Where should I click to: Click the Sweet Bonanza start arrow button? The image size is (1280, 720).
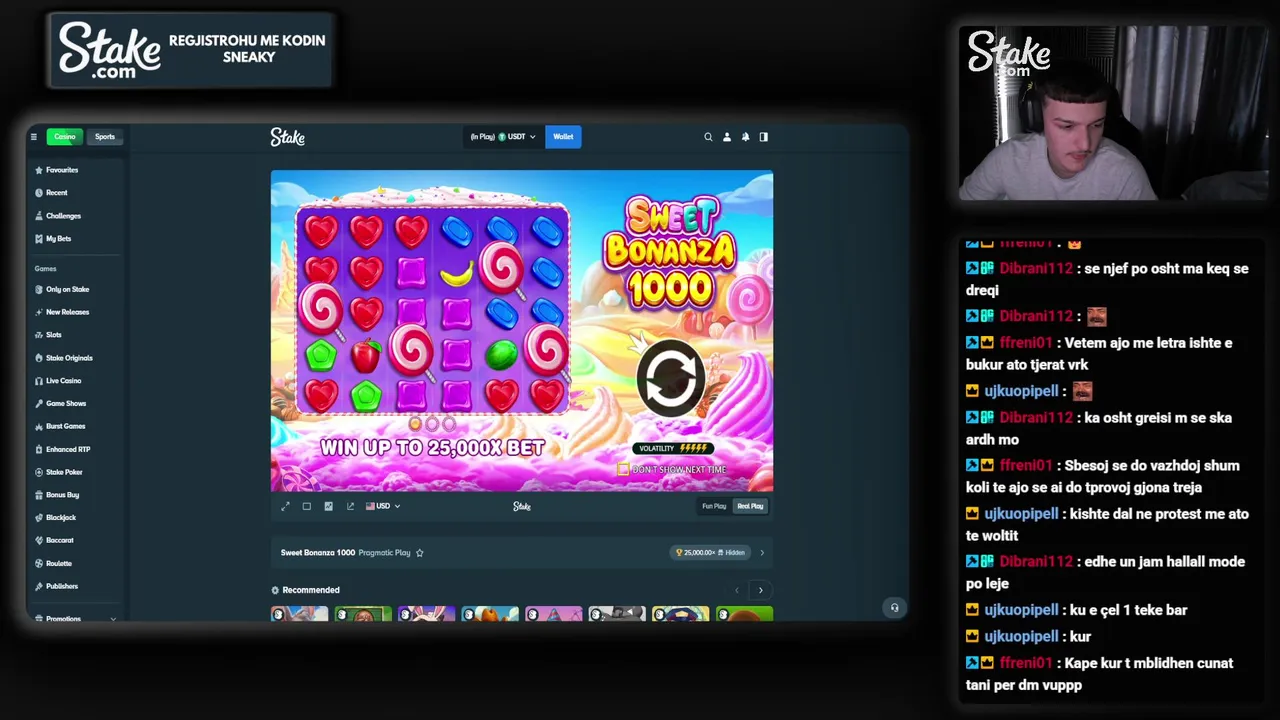671,378
